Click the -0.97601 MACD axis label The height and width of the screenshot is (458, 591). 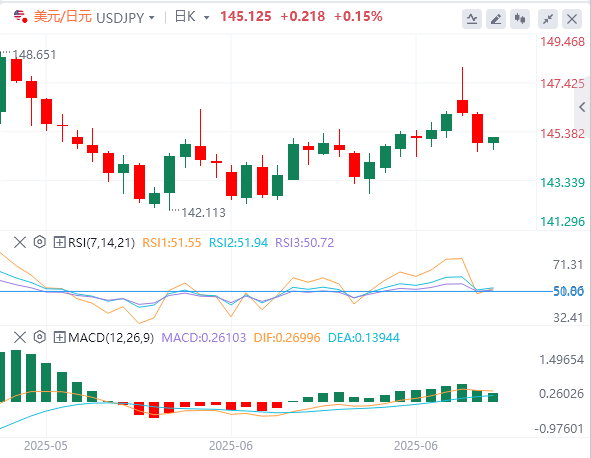pyautogui.click(x=559, y=429)
